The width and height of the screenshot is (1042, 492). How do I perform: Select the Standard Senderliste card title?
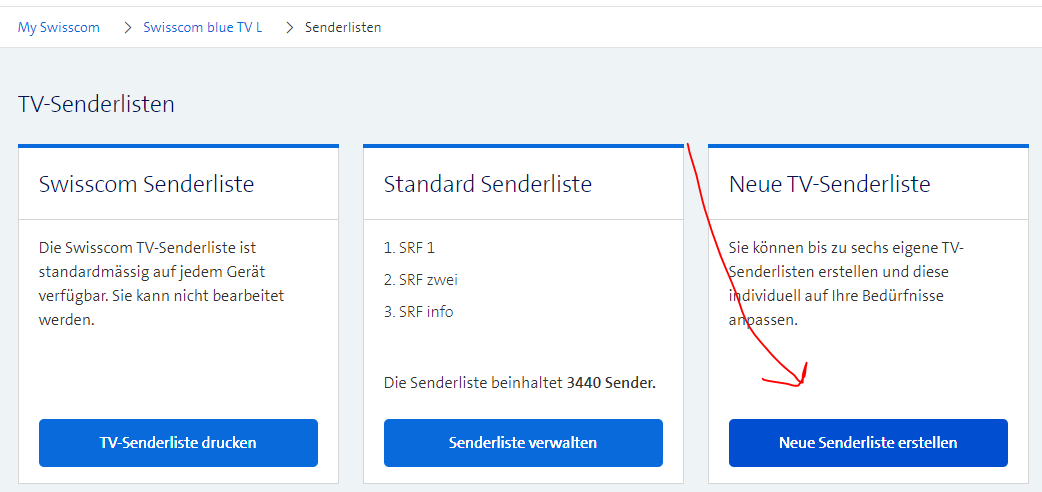click(488, 184)
